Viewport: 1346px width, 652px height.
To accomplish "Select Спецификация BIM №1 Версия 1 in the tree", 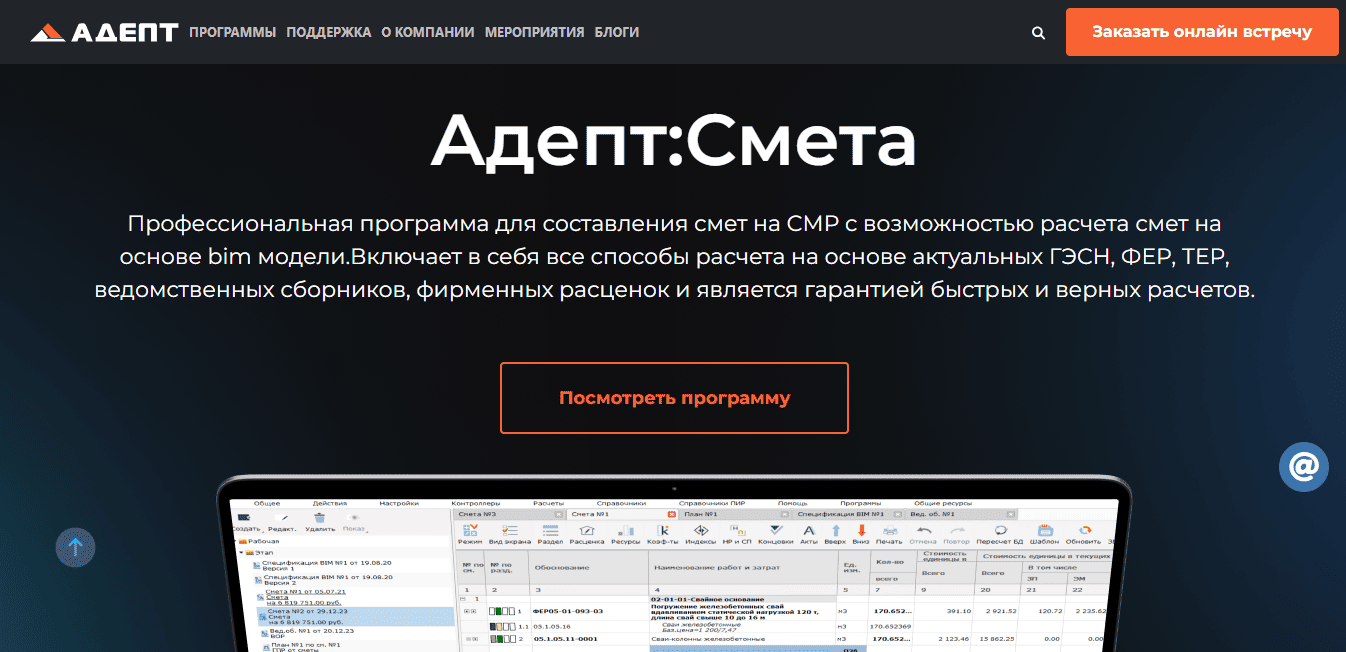I will click(x=327, y=565).
